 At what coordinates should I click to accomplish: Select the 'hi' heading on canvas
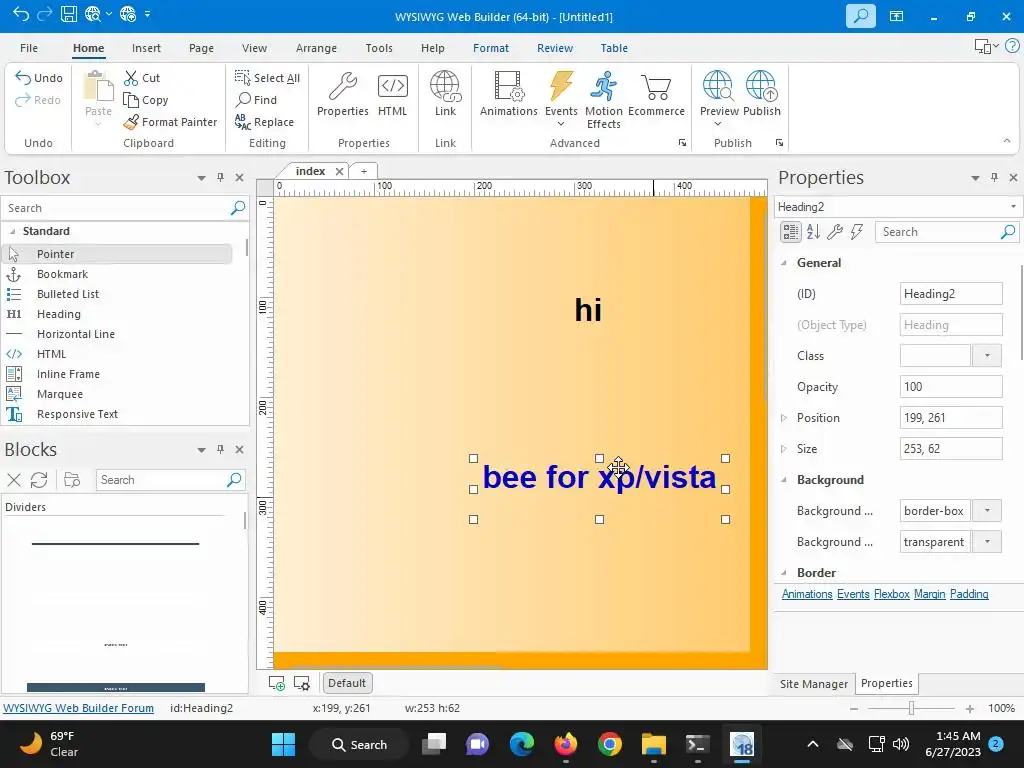pyautogui.click(x=588, y=310)
